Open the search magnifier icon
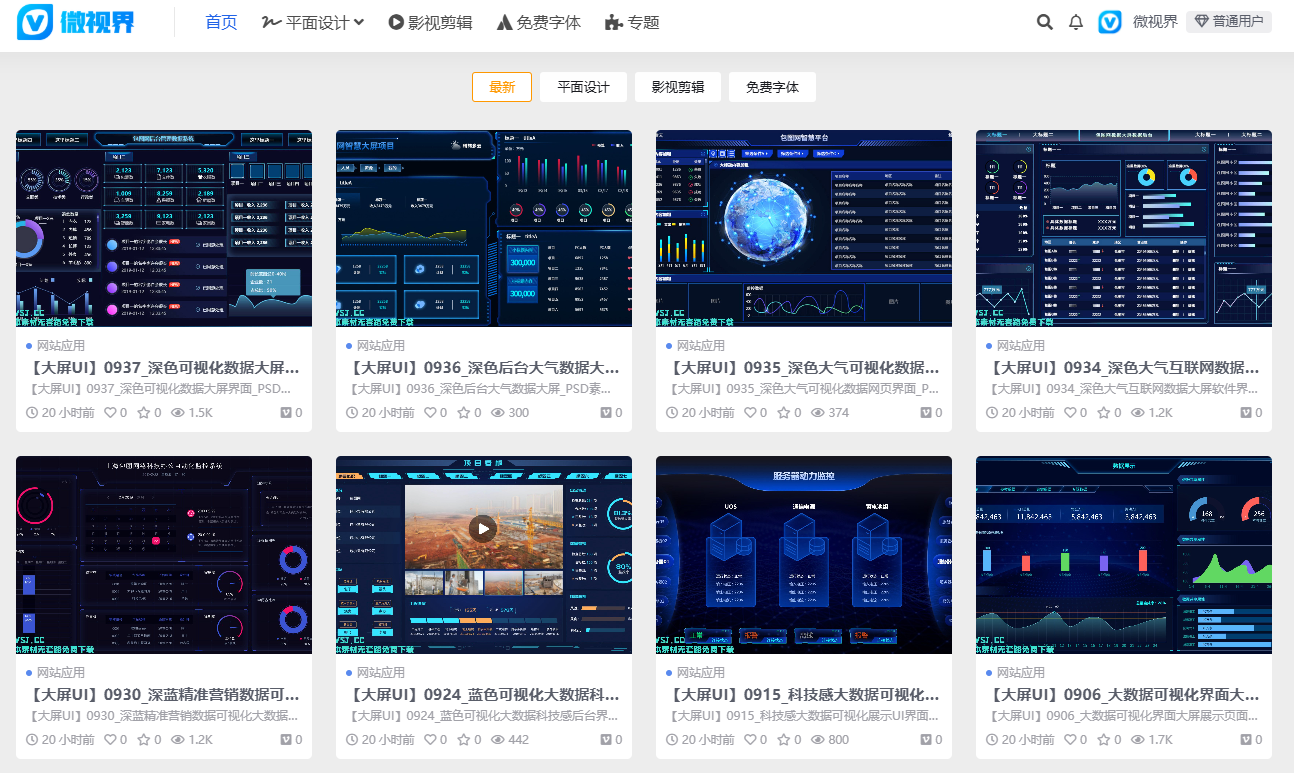 tap(1044, 22)
